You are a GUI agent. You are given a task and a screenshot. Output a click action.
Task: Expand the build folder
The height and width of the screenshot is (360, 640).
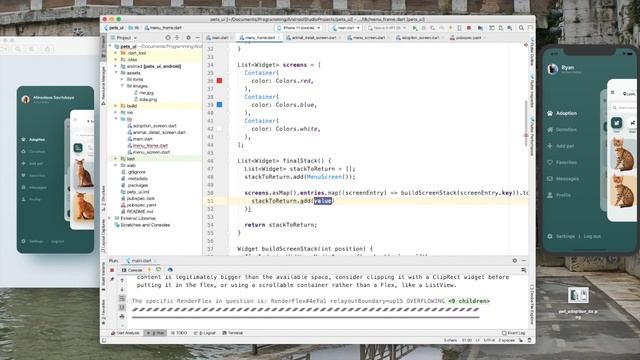pyautogui.click(x=116, y=106)
